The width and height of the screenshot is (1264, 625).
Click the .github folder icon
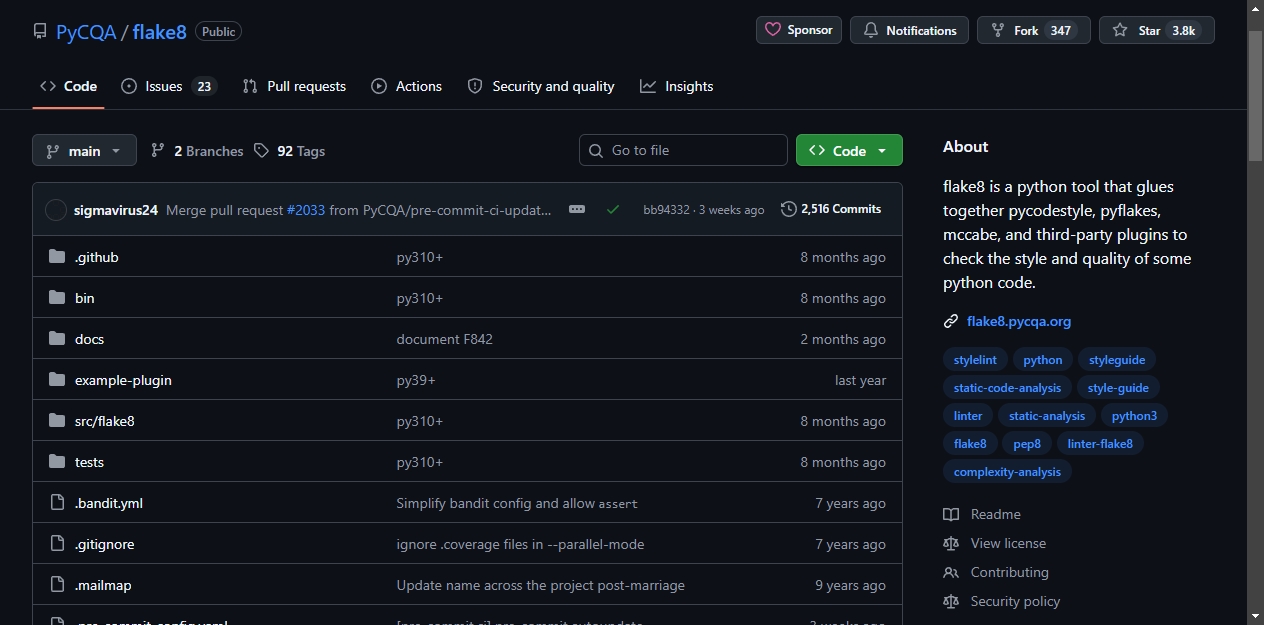tap(57, 257)
